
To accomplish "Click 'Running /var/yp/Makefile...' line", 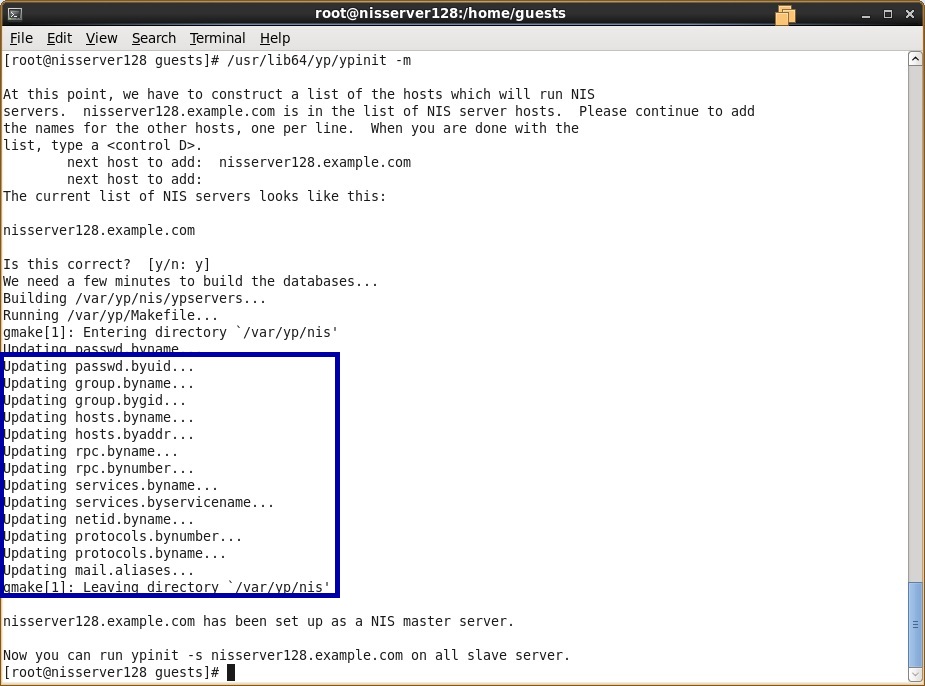I will coord(110,316).
